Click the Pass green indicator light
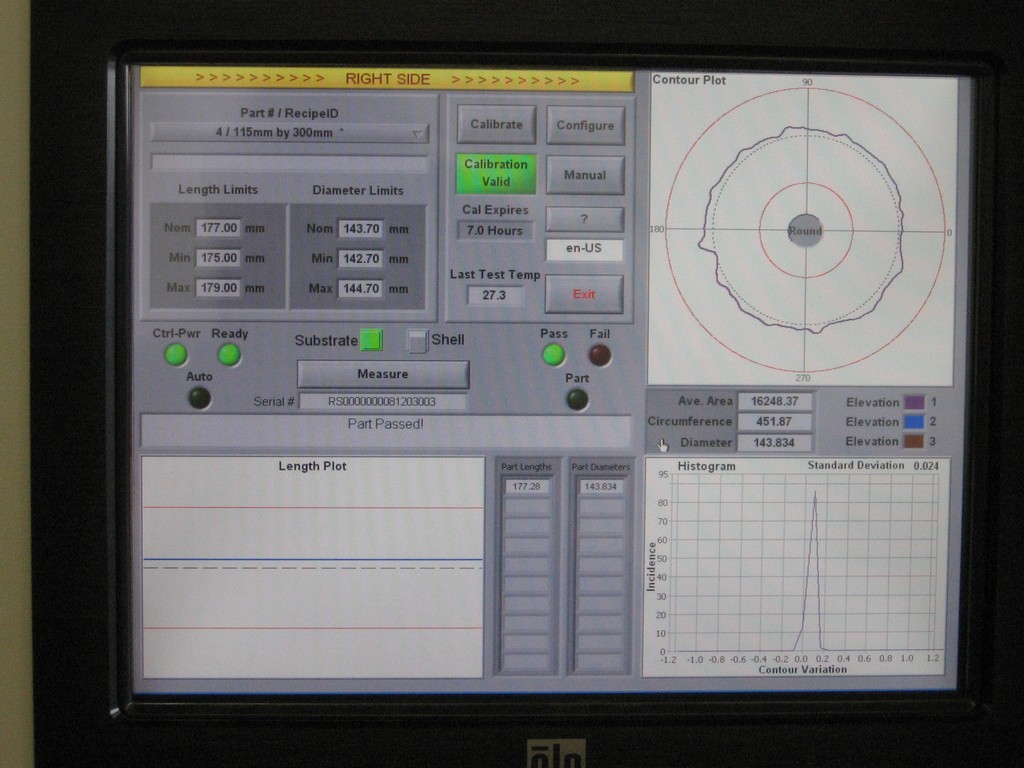 pos(553,354)
